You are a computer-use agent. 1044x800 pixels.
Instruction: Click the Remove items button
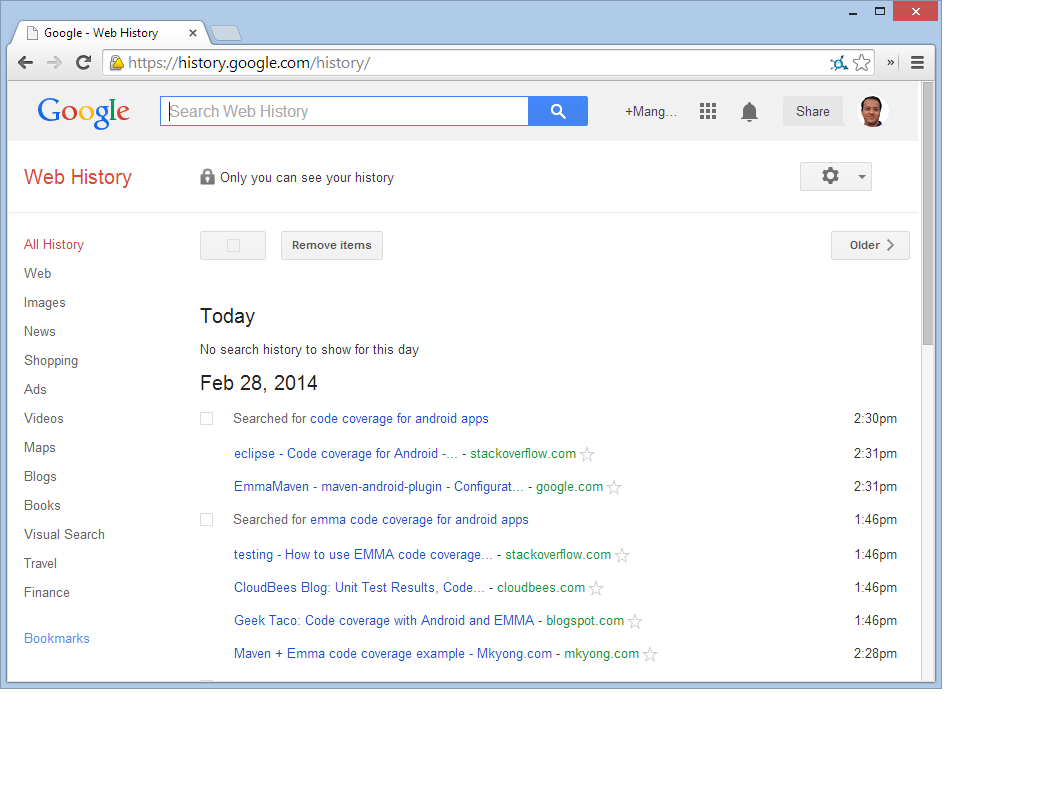[x=332, y=246]
